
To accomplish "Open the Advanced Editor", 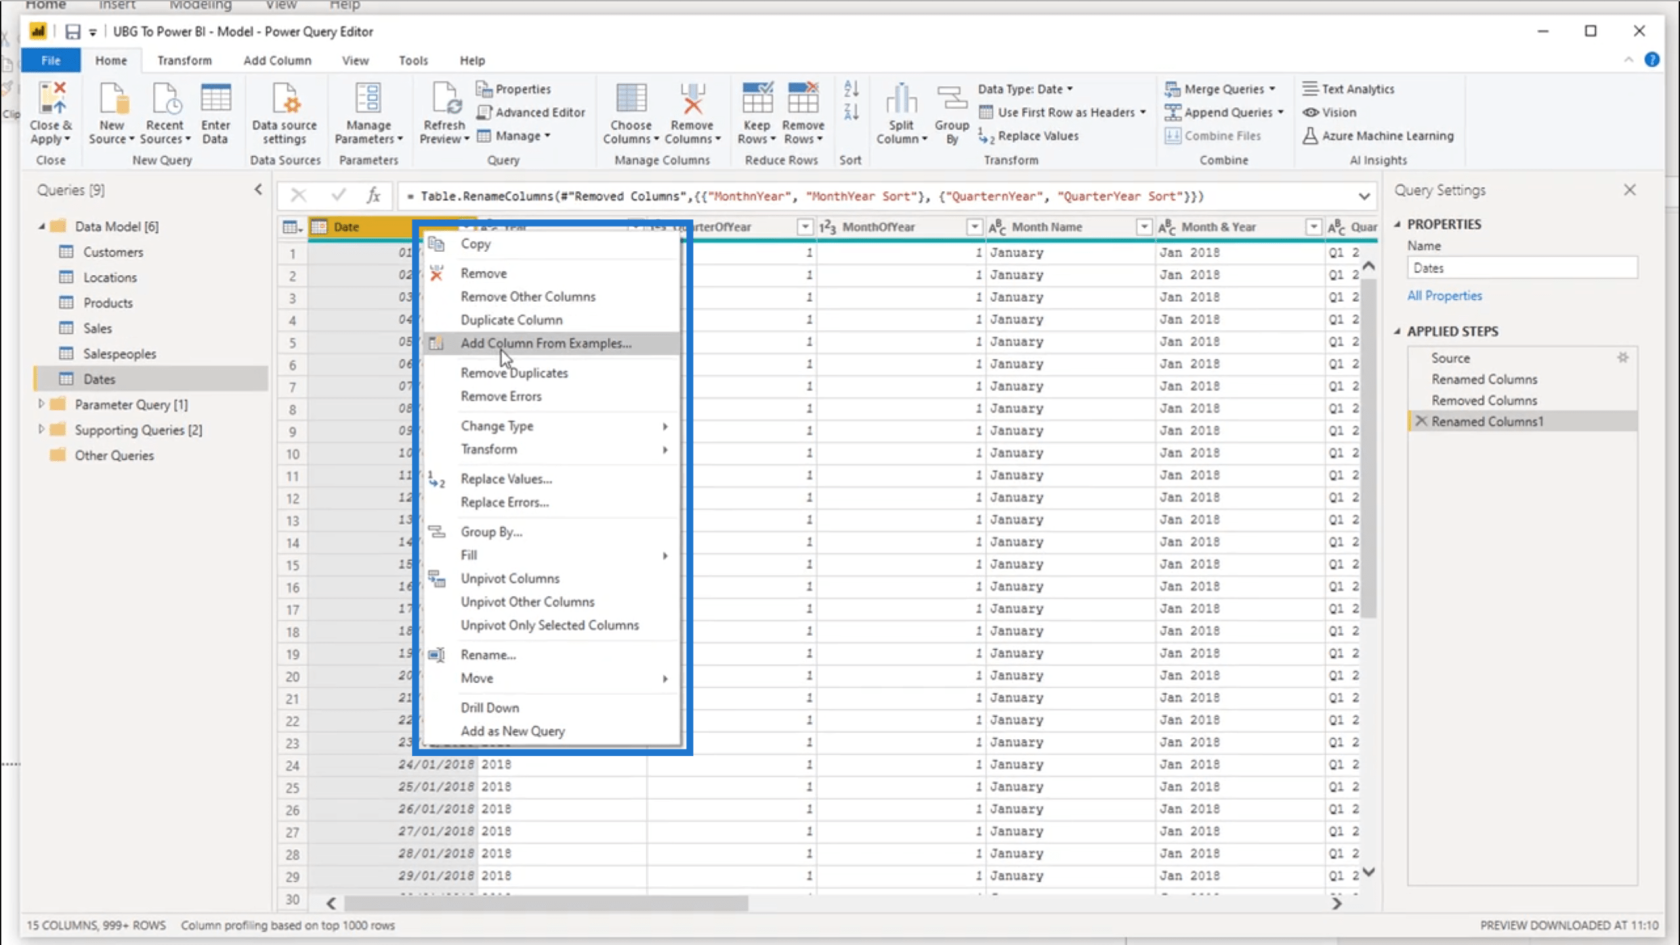I will click(531, 112).
